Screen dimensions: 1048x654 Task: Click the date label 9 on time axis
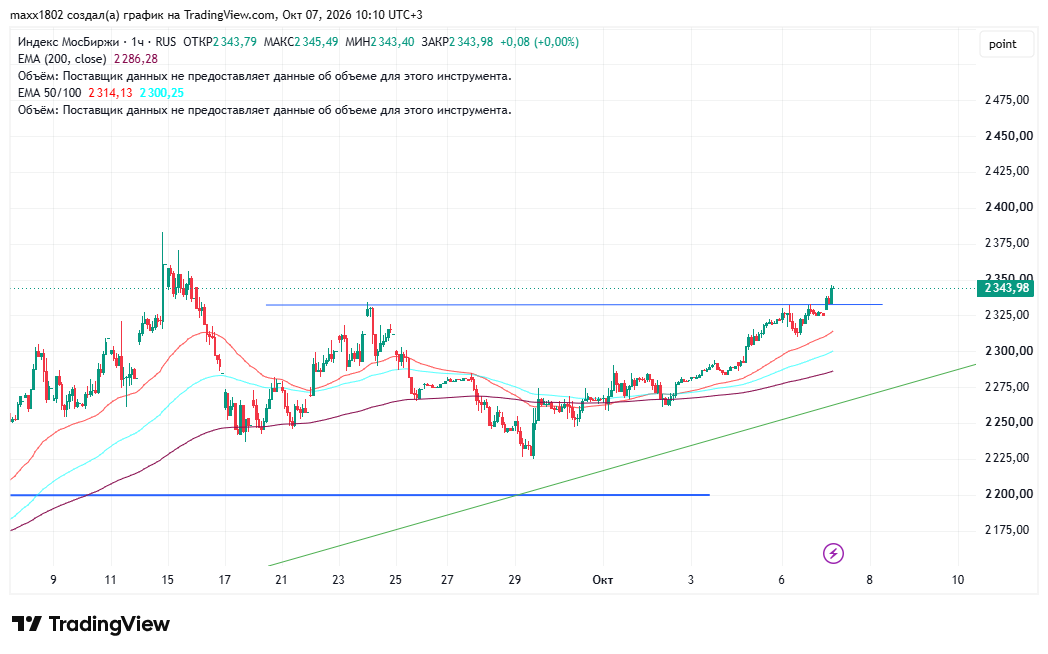click(x=53, y=580)
